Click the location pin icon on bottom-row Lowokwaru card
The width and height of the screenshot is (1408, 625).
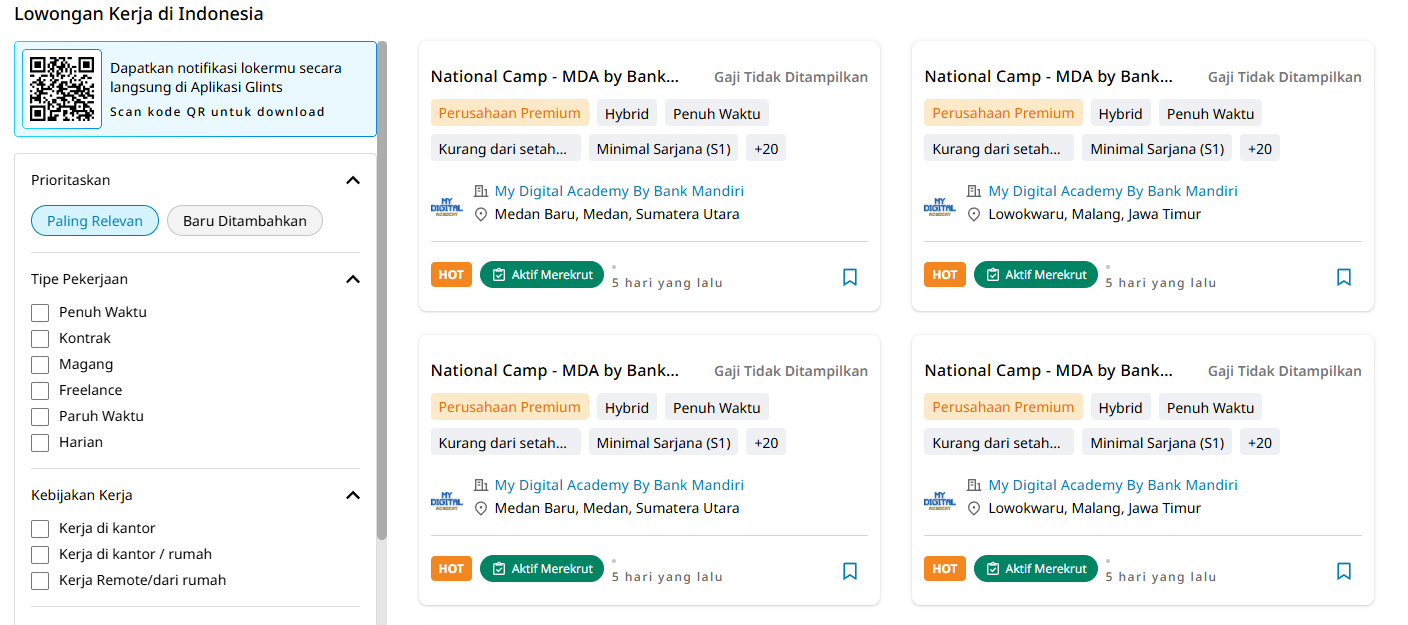974,508
